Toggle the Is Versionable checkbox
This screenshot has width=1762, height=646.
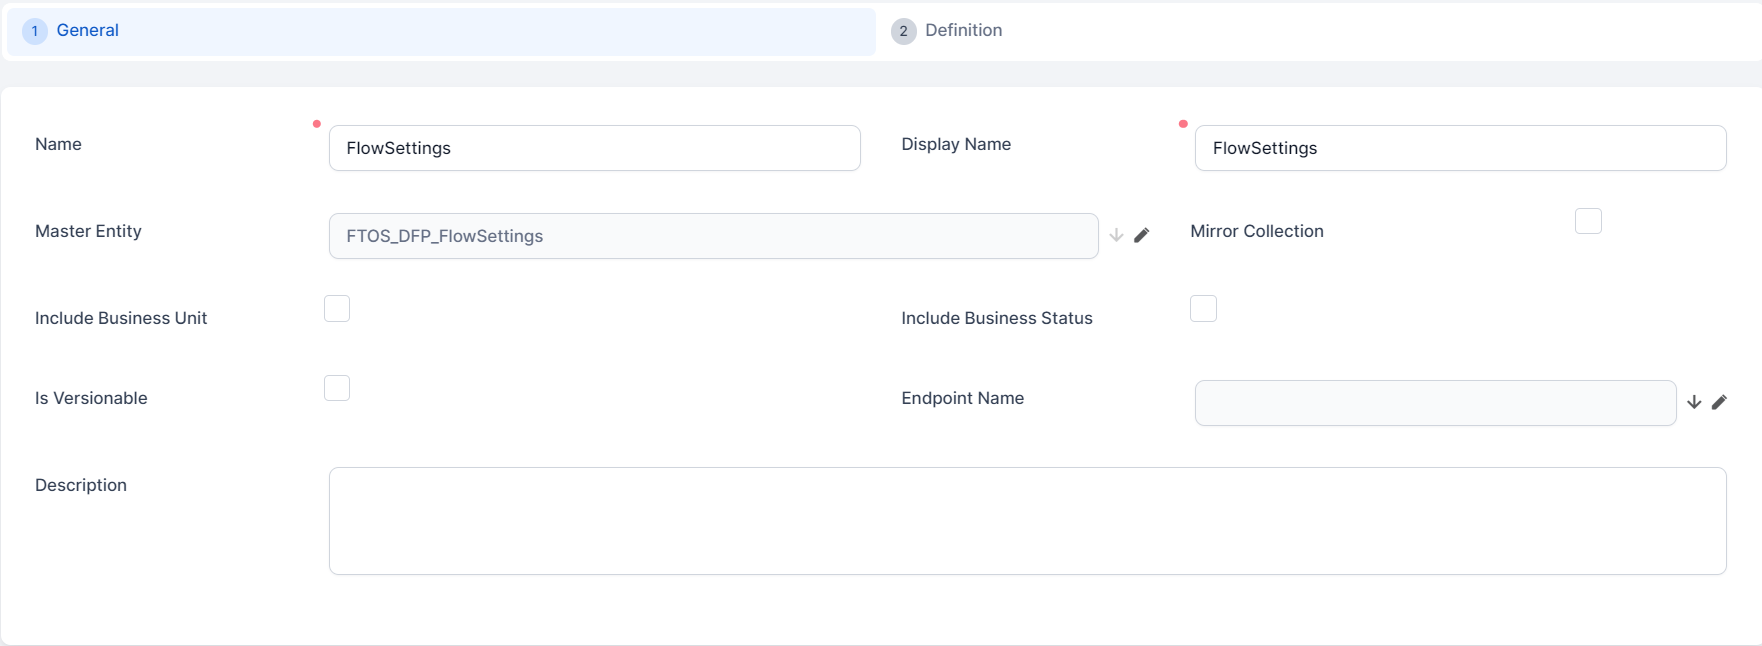tap(337, 388)
